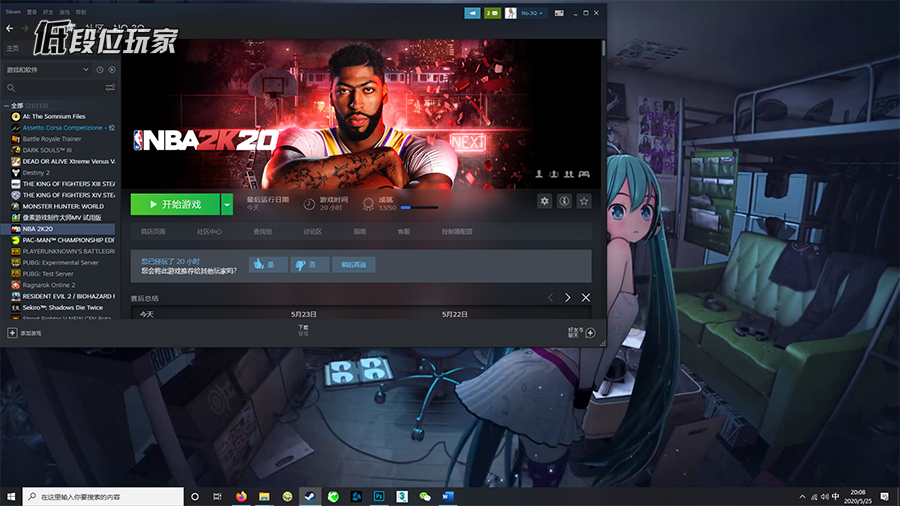Switch to Big Picture mode icon
Viewport: 900px width, 506px height.
(x=559, y=13)
